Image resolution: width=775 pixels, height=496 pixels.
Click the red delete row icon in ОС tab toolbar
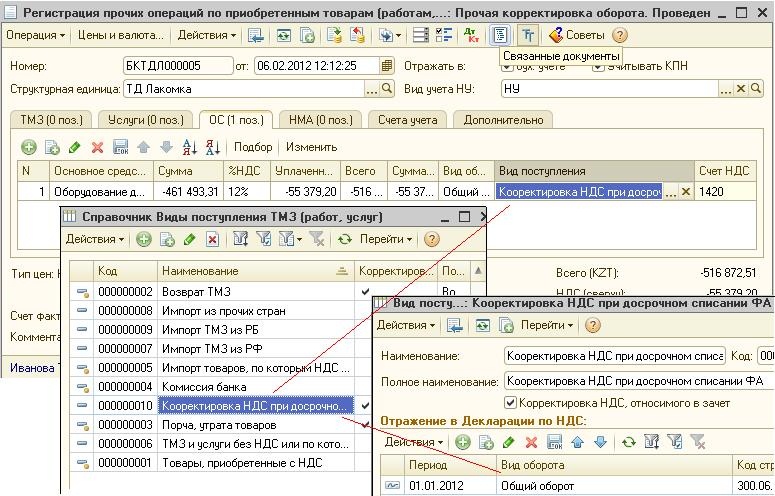[98, 147]
